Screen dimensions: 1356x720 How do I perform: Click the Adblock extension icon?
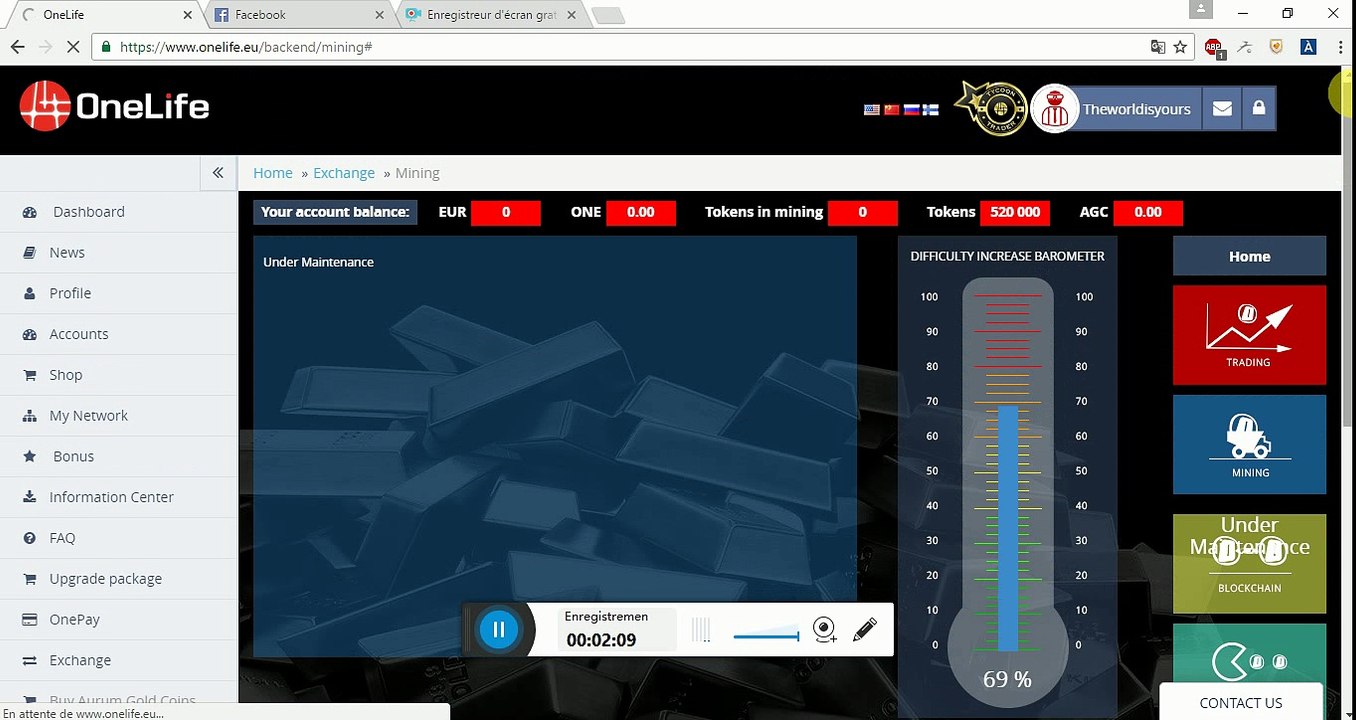coord(1214,48)
